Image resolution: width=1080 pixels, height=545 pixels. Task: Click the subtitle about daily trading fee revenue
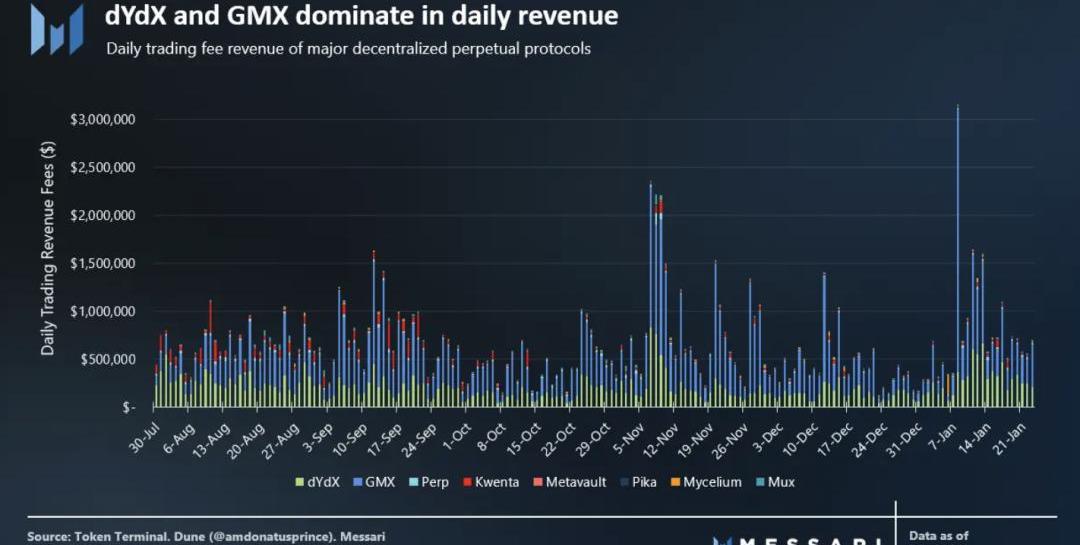tap(348, 49)
